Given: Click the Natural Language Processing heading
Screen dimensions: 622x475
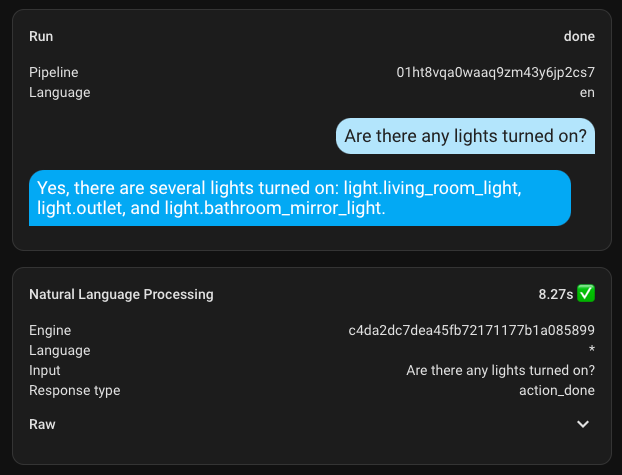Looking at the screenshot, I should (x=121, y=294).
